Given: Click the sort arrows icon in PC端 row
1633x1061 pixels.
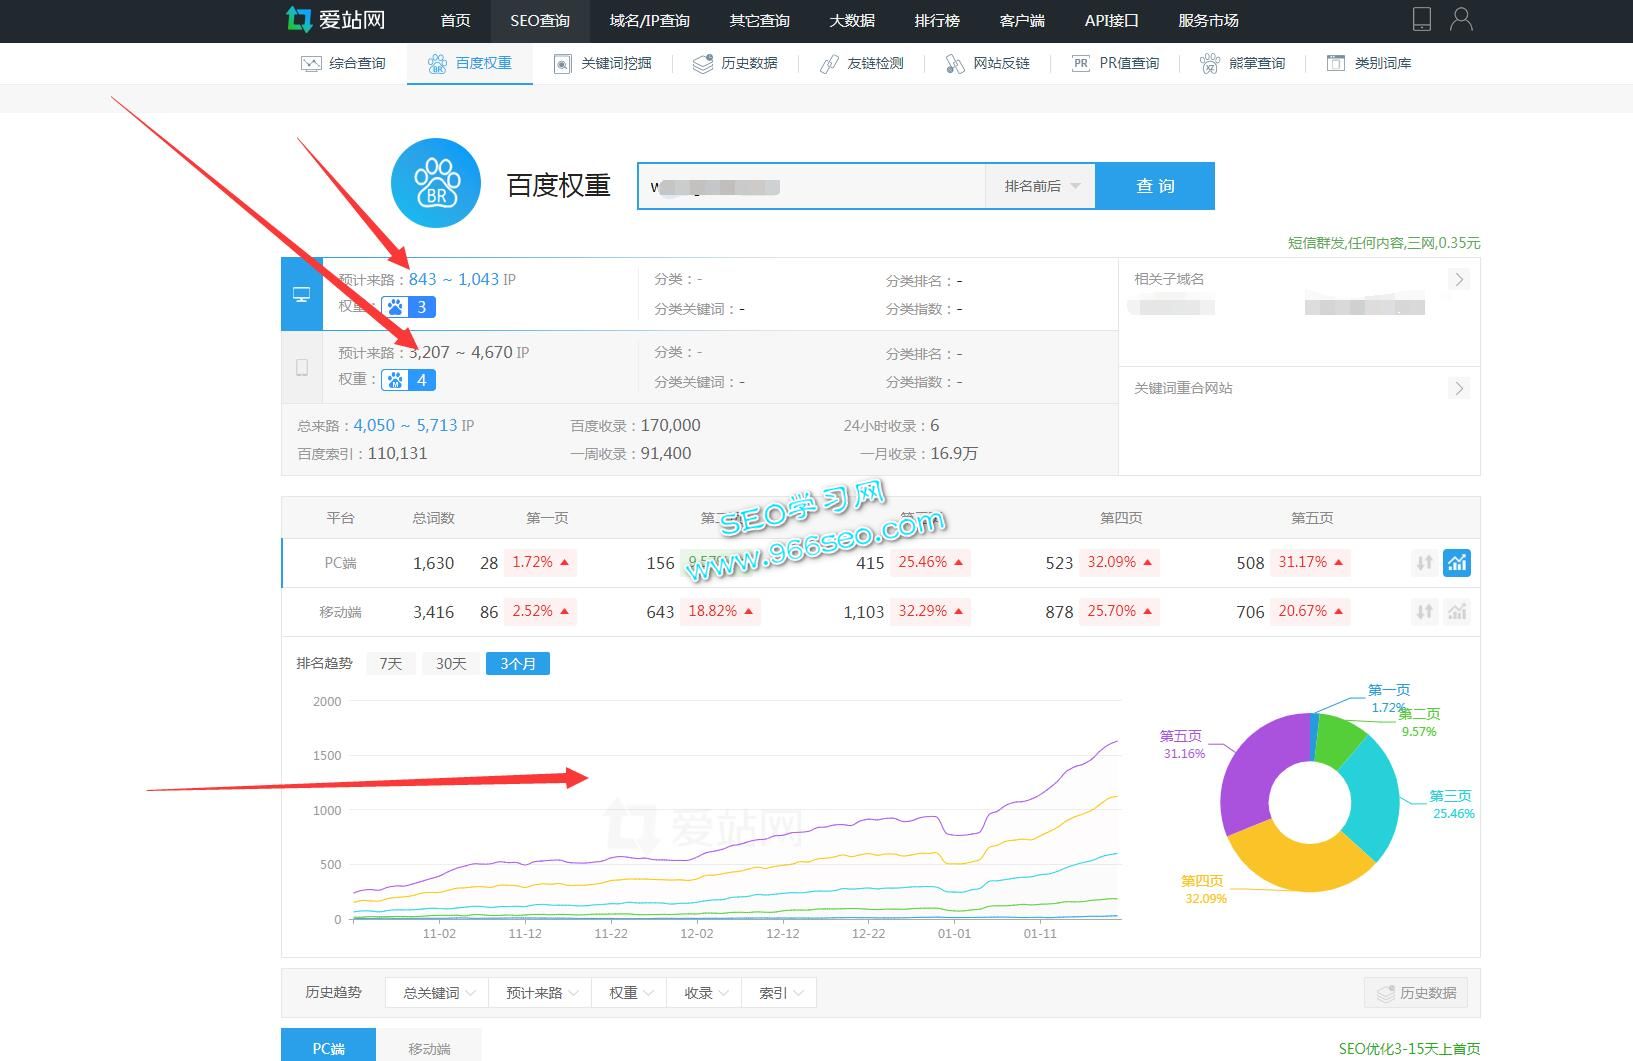Looking at the screenshot, I should (x=1425, y=563).
